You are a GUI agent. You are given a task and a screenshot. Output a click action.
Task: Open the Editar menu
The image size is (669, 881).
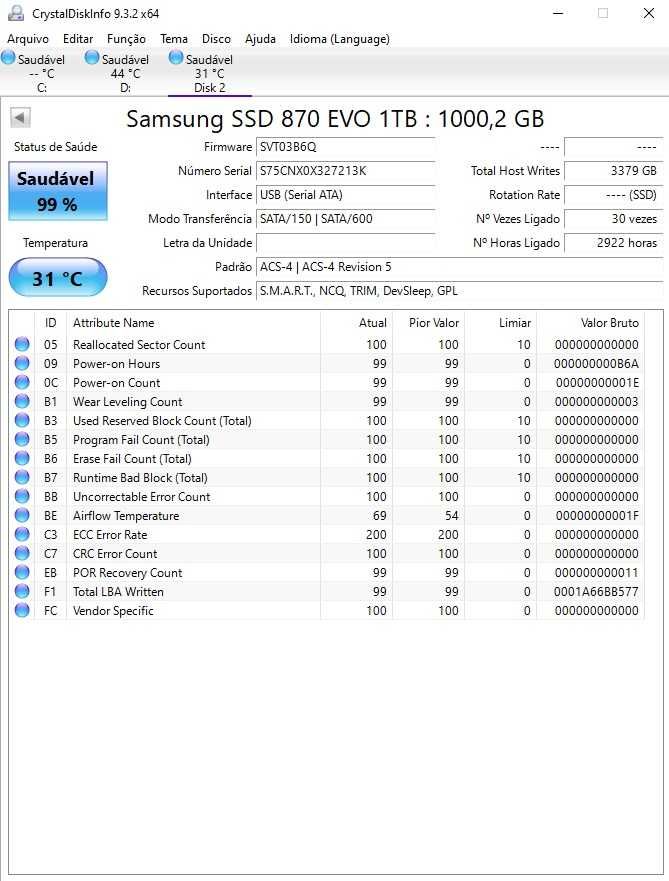point(78,39)
